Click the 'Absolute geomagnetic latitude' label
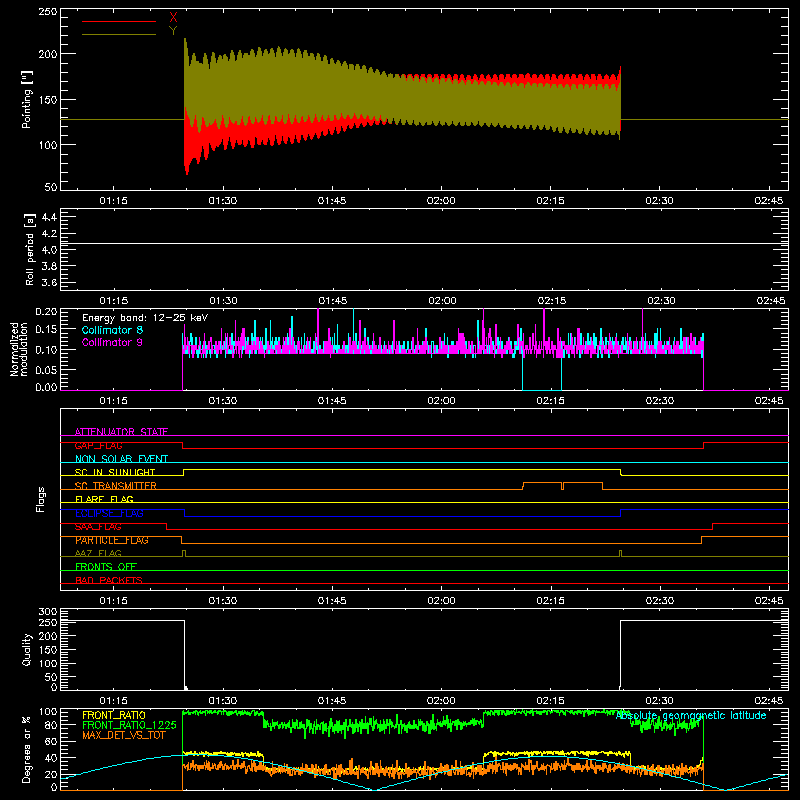The height and width of the screenshot is (800, 800). [691, 715]
